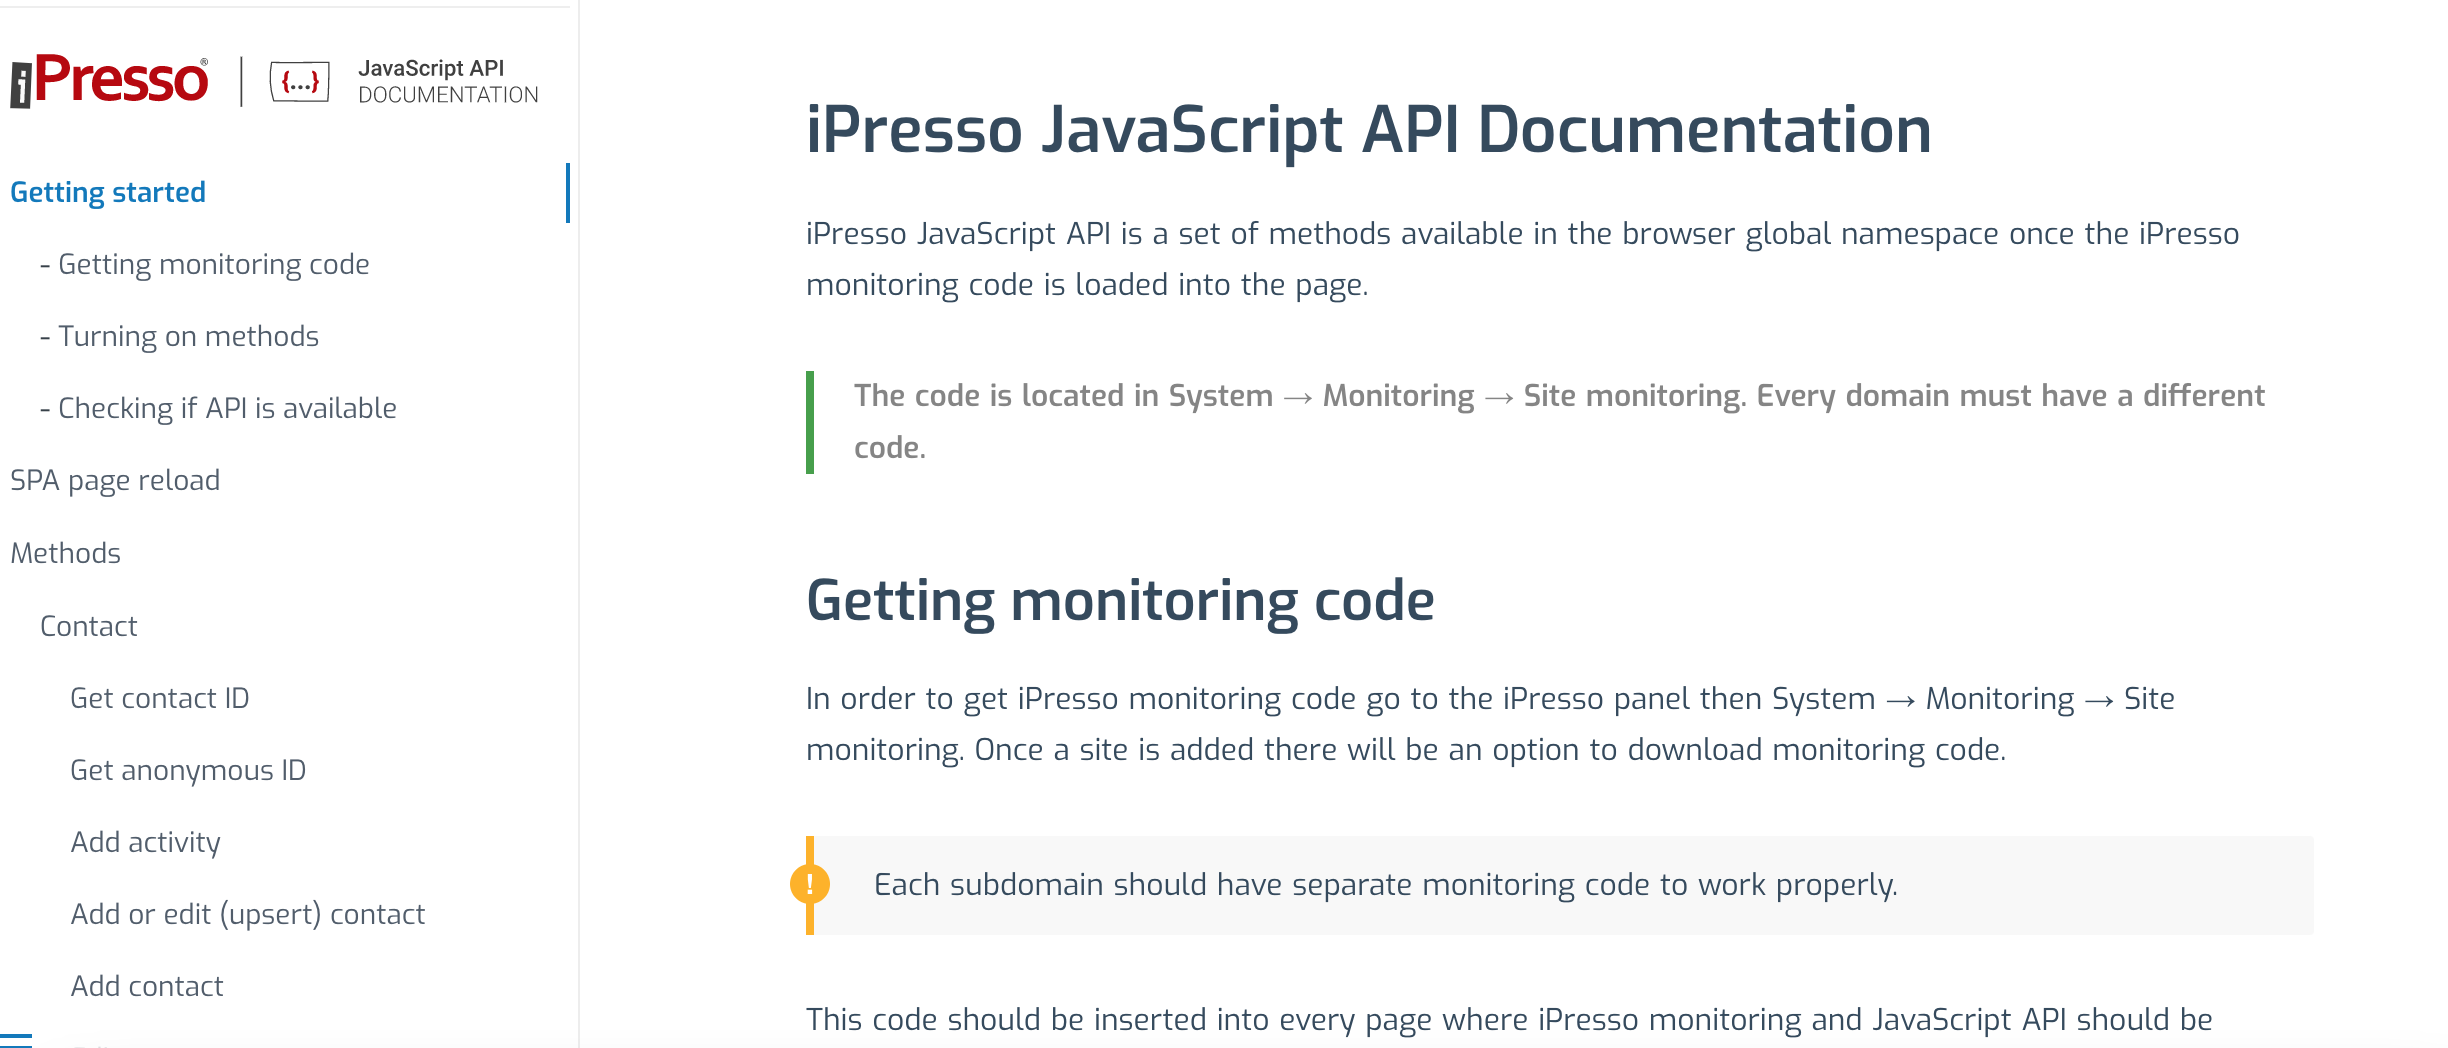2448x1048 pixels.
Task: Open the Turning on methods link
Action: [x=180, y=336]
